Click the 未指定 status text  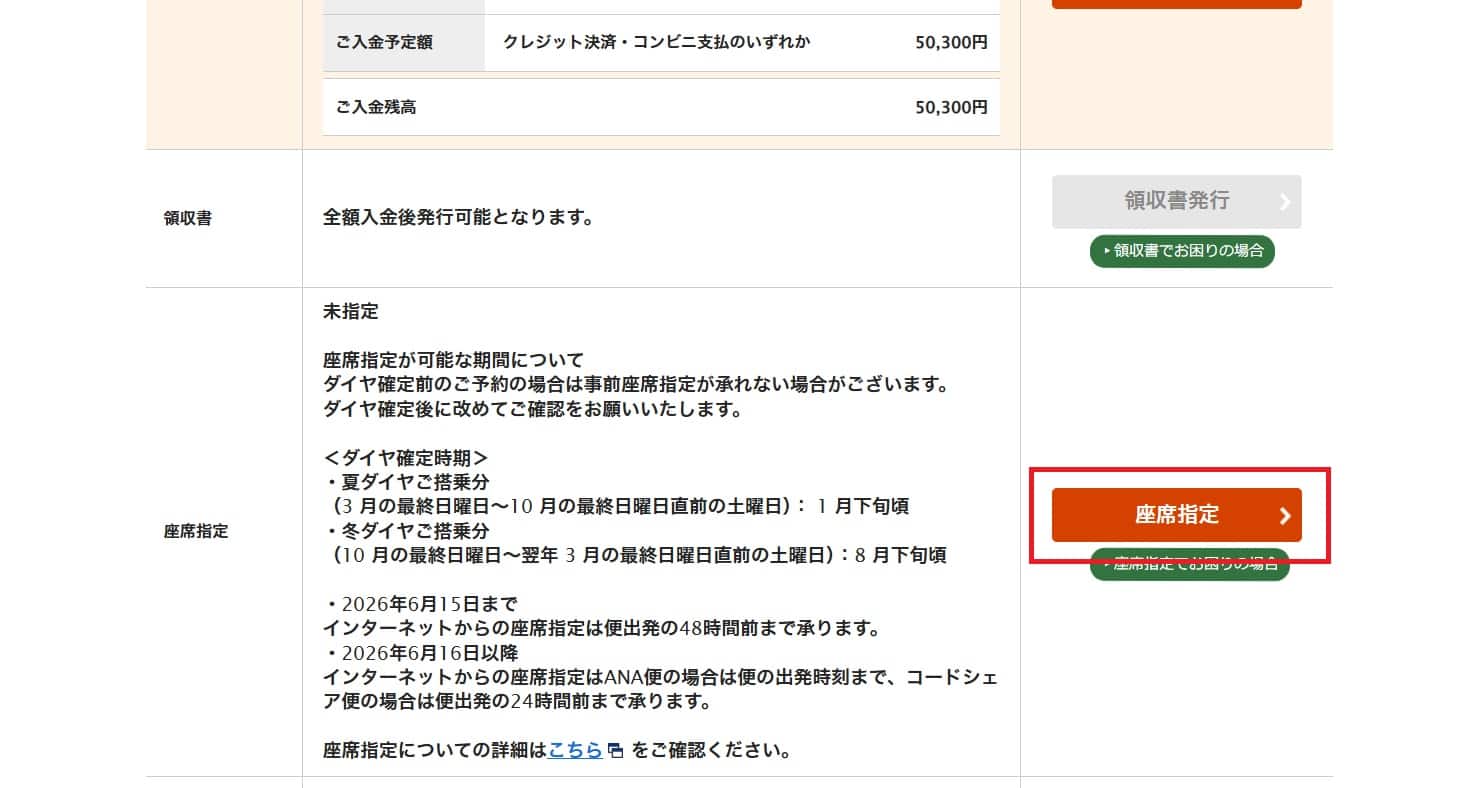point(351,312)
